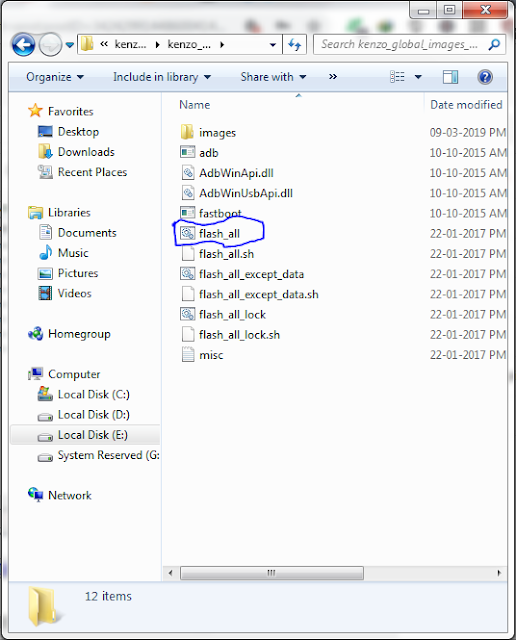Expand the hidden breadcrumb path chevron

point(104,44)
